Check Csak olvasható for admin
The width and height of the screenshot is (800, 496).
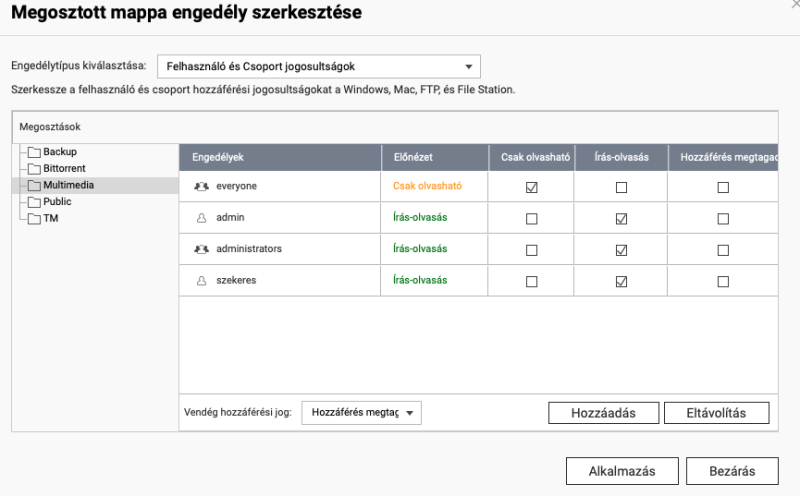coord(532,219)
